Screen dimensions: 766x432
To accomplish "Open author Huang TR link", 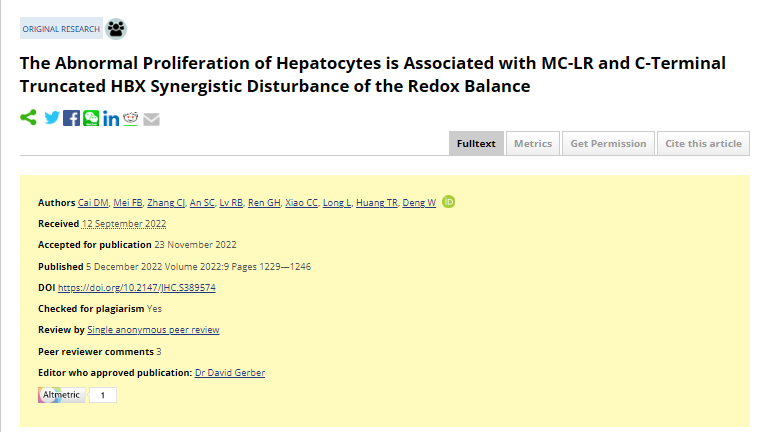I will [x=377, y=203].
